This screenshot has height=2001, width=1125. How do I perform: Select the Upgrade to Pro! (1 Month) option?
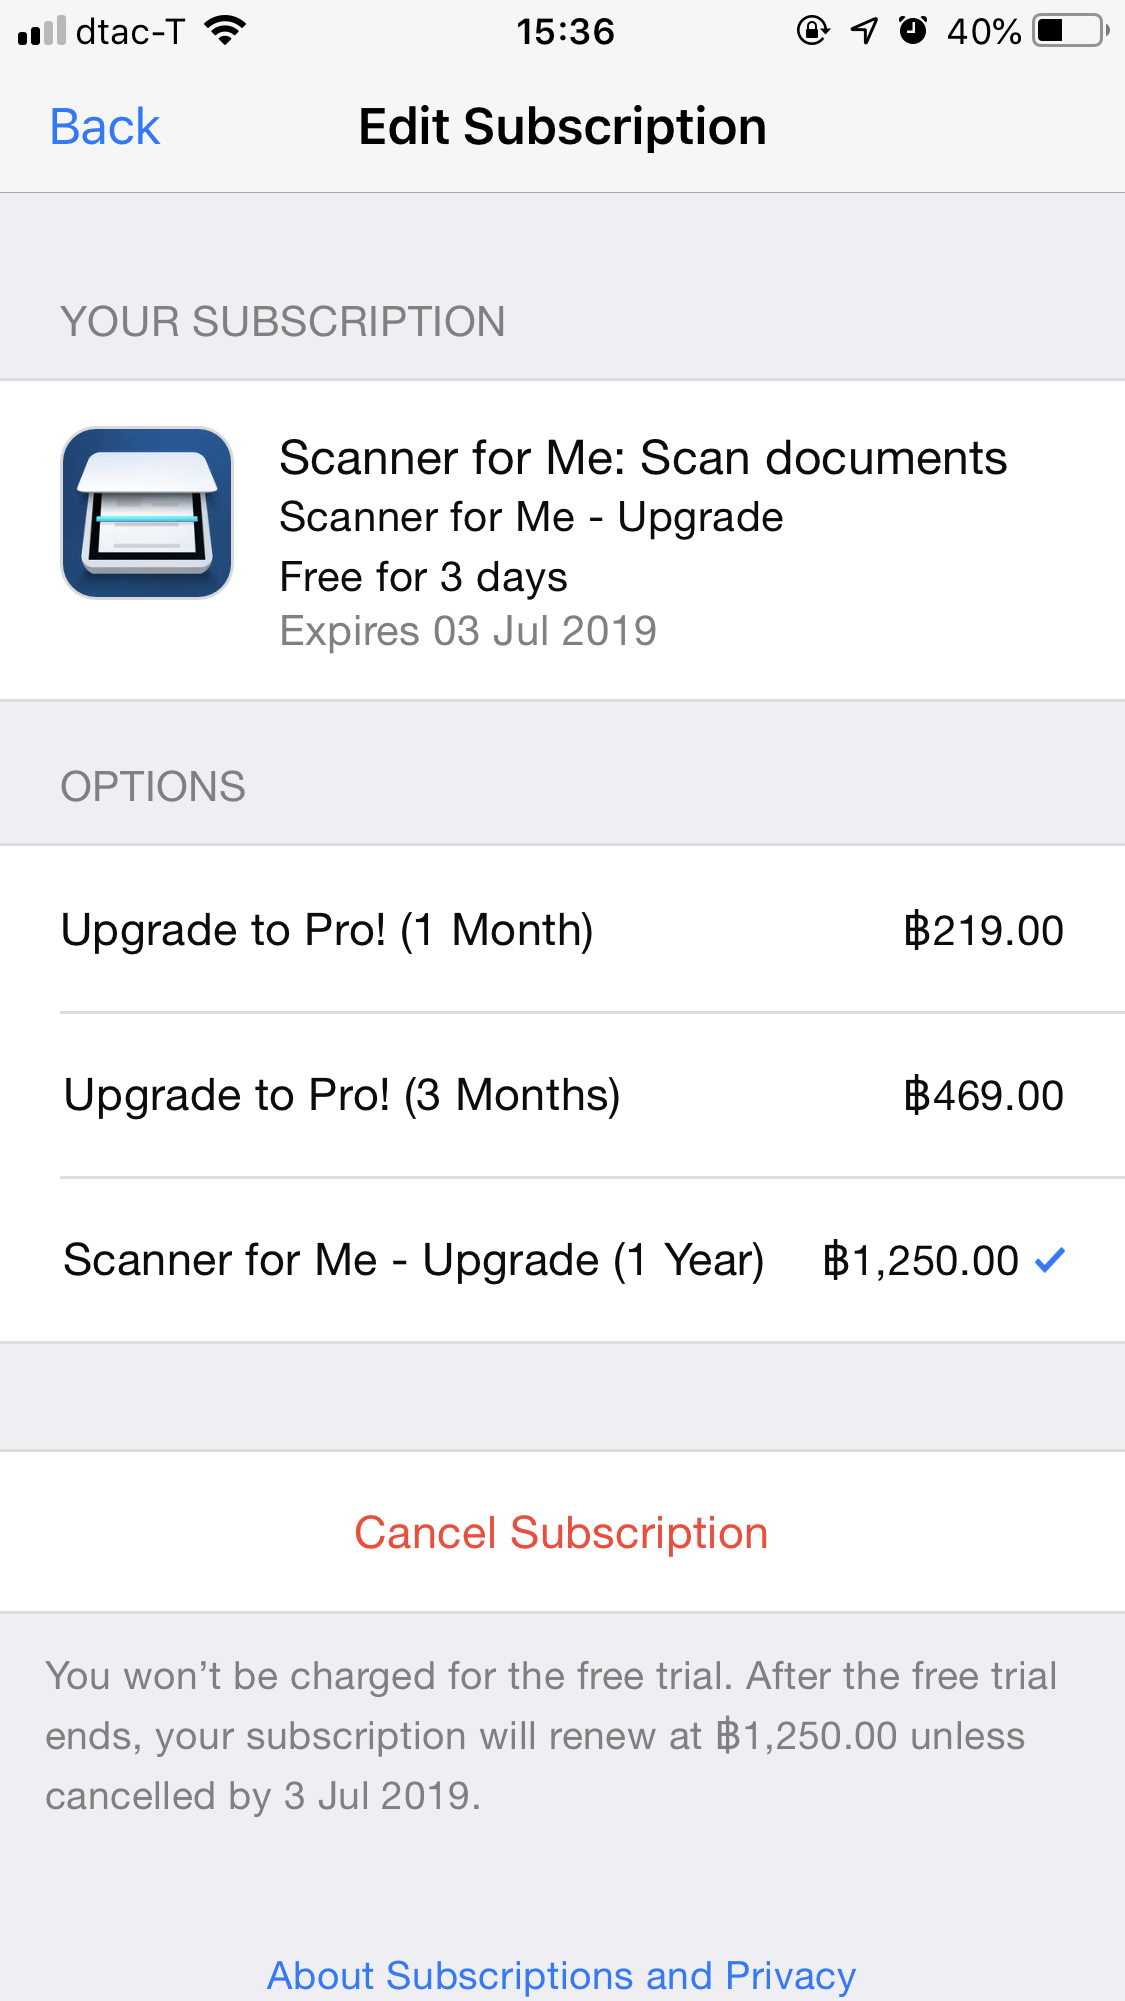(327, 930)
